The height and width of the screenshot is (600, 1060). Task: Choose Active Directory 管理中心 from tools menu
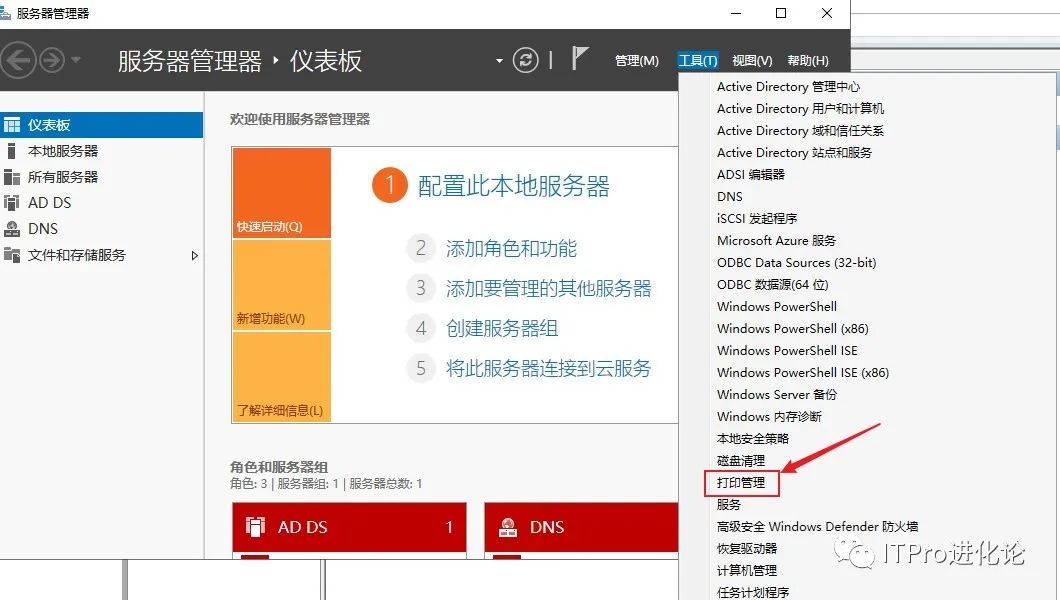point(788,86)
